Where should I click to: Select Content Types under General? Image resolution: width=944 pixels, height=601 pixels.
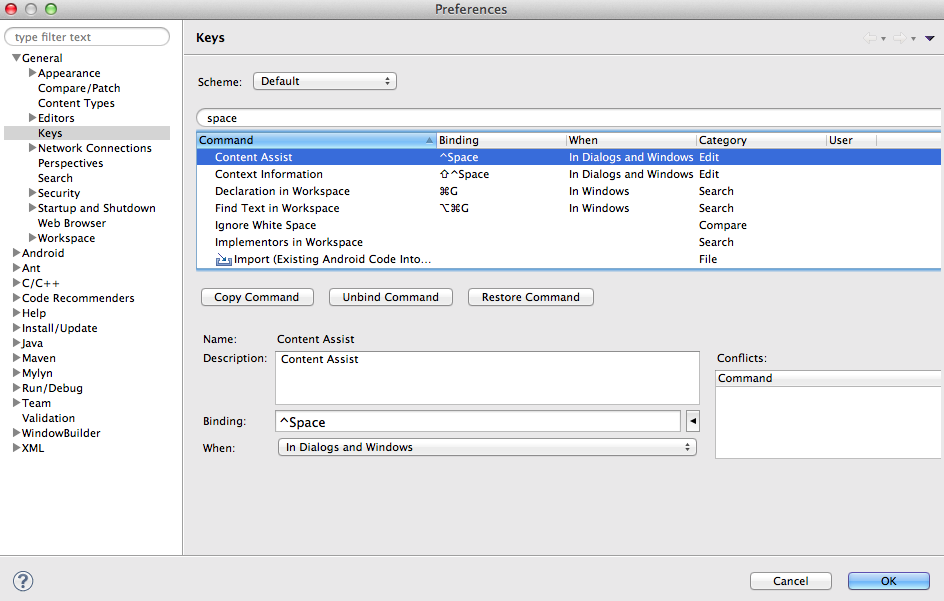point(76,102)
